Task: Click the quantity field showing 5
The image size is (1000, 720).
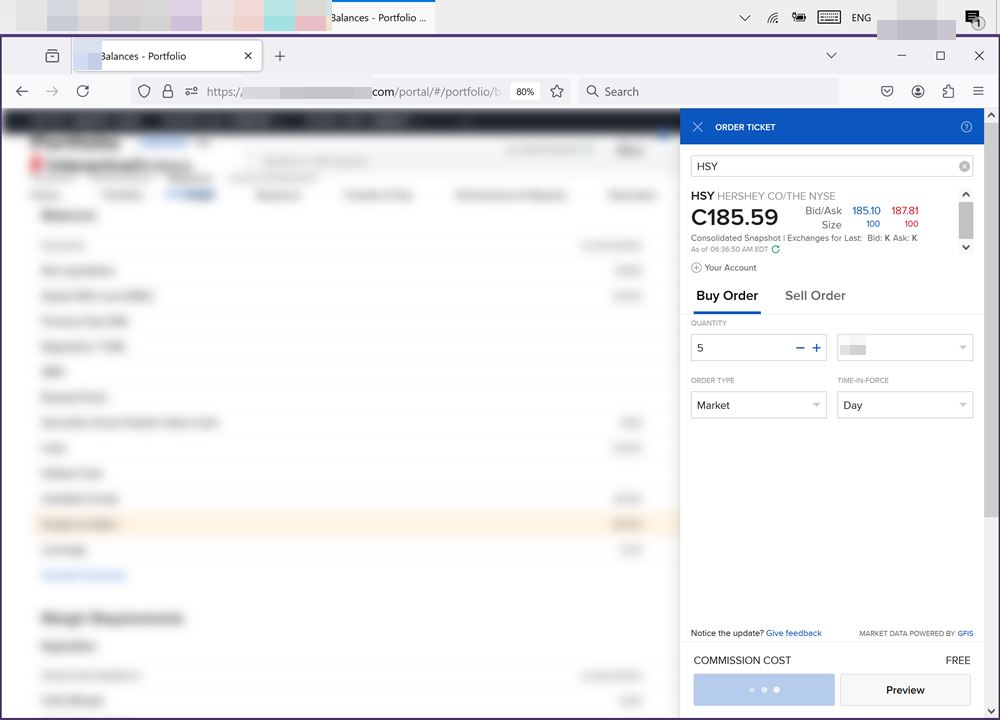Action: tap(743, 348)
